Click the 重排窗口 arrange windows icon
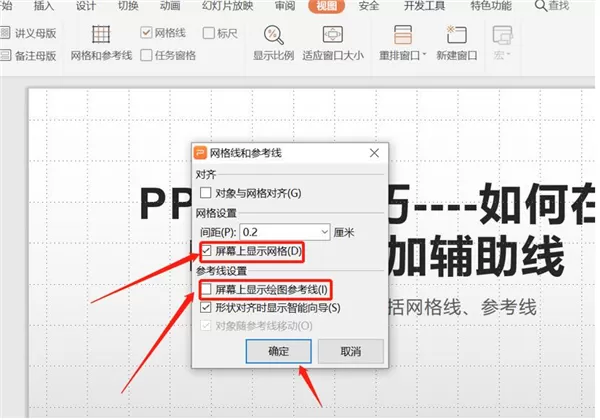This screenshot has height=420, width=600. [403, 34]
